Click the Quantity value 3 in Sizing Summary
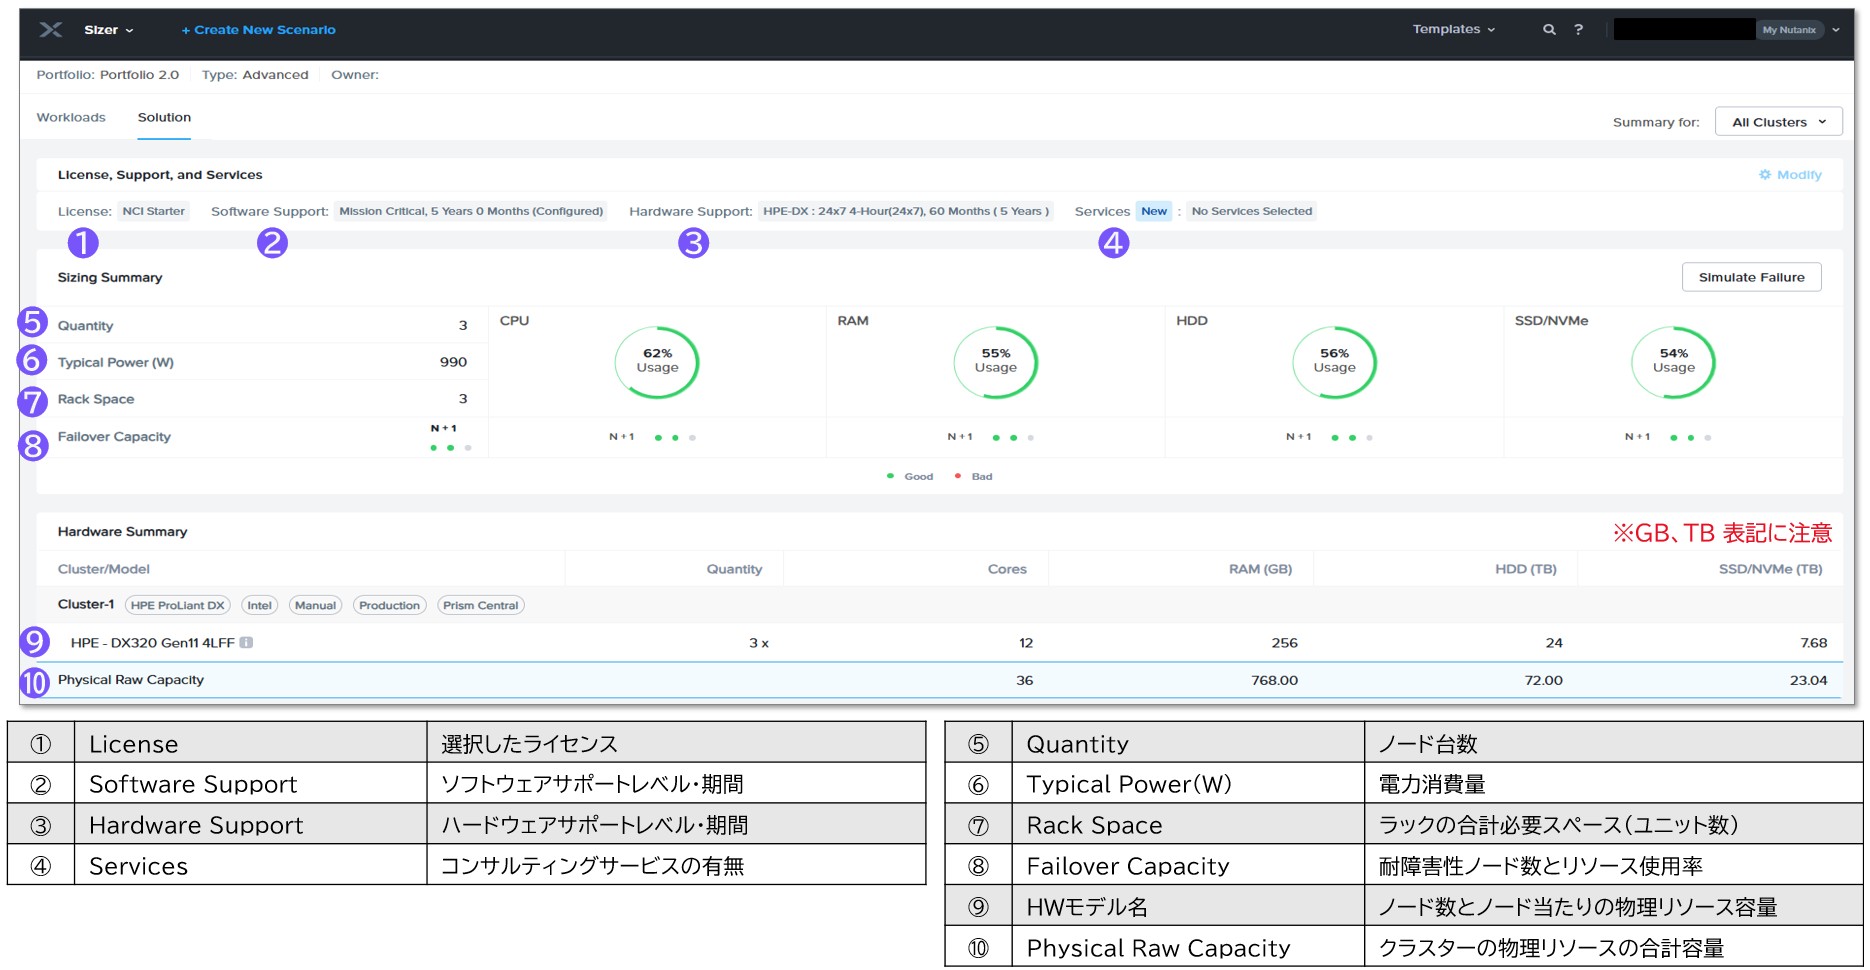 (x=463, y=325)
